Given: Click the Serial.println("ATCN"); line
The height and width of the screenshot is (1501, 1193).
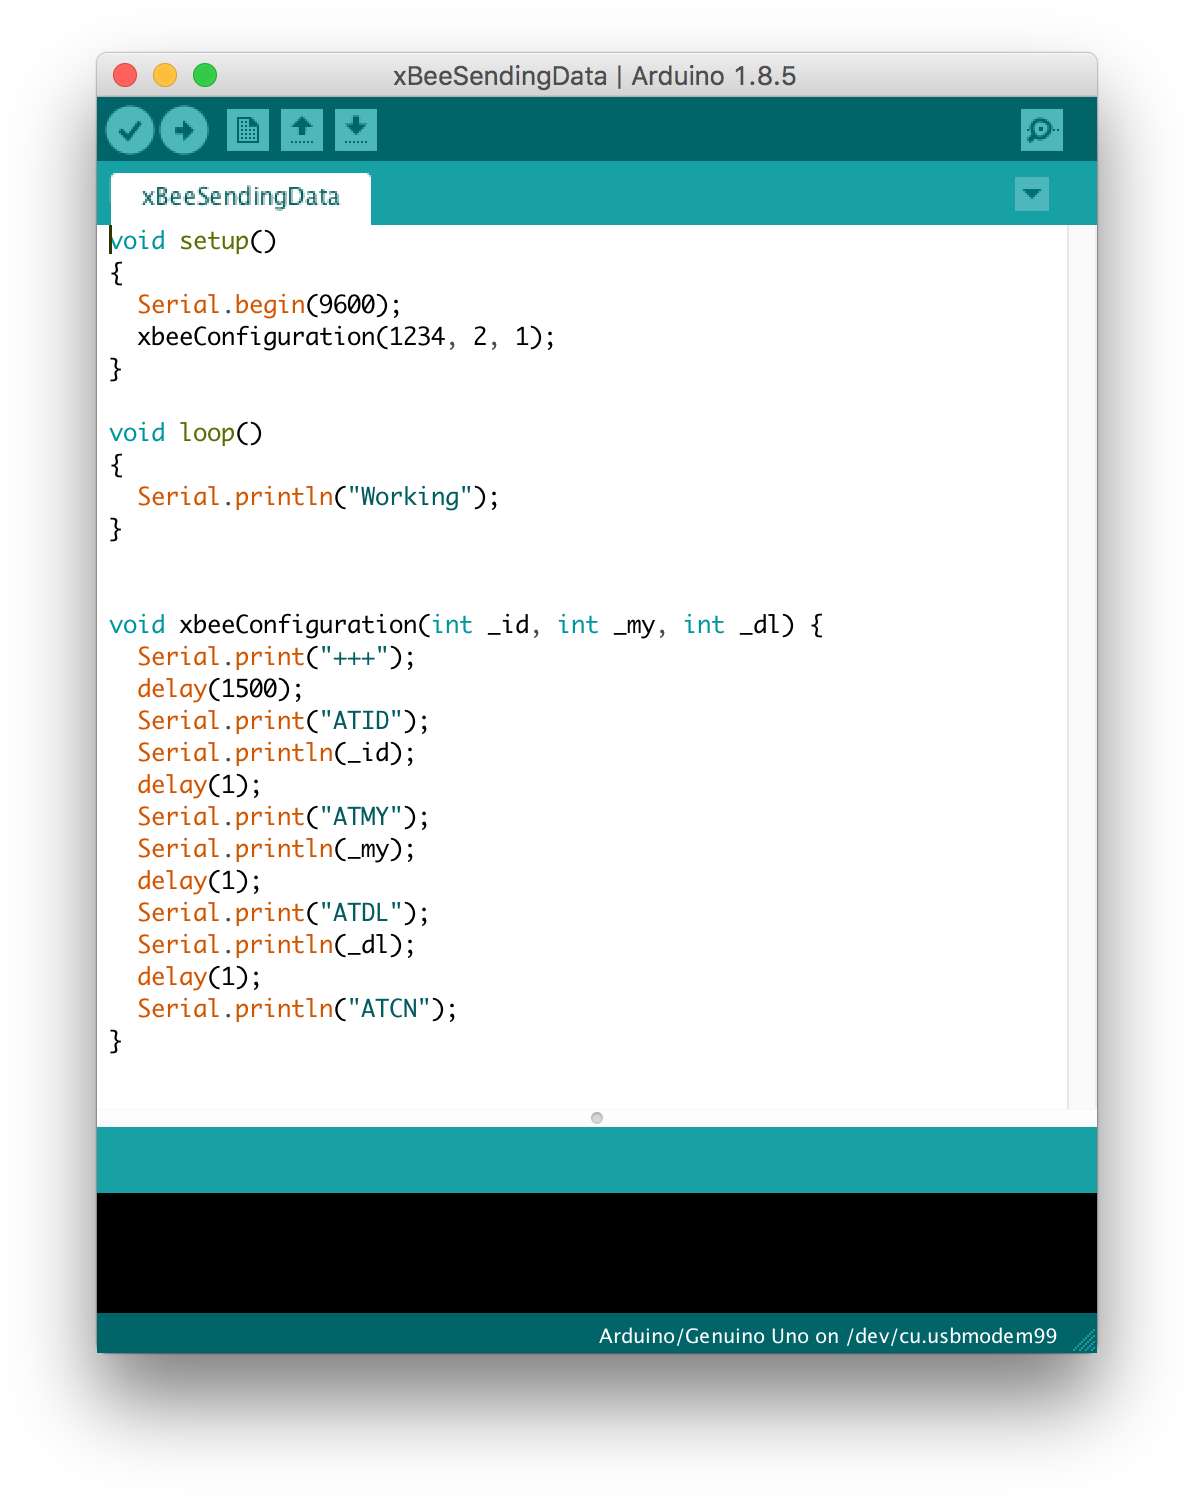Looking at the screenshot, I should coord(297,1009).
